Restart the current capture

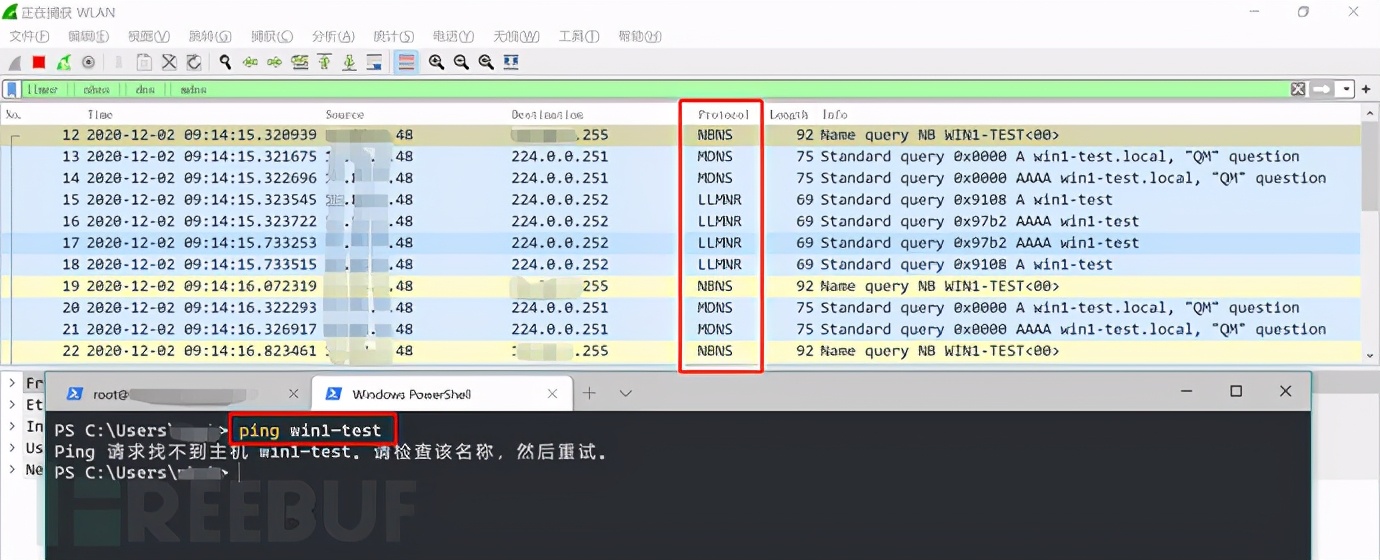tap(64, 62)
